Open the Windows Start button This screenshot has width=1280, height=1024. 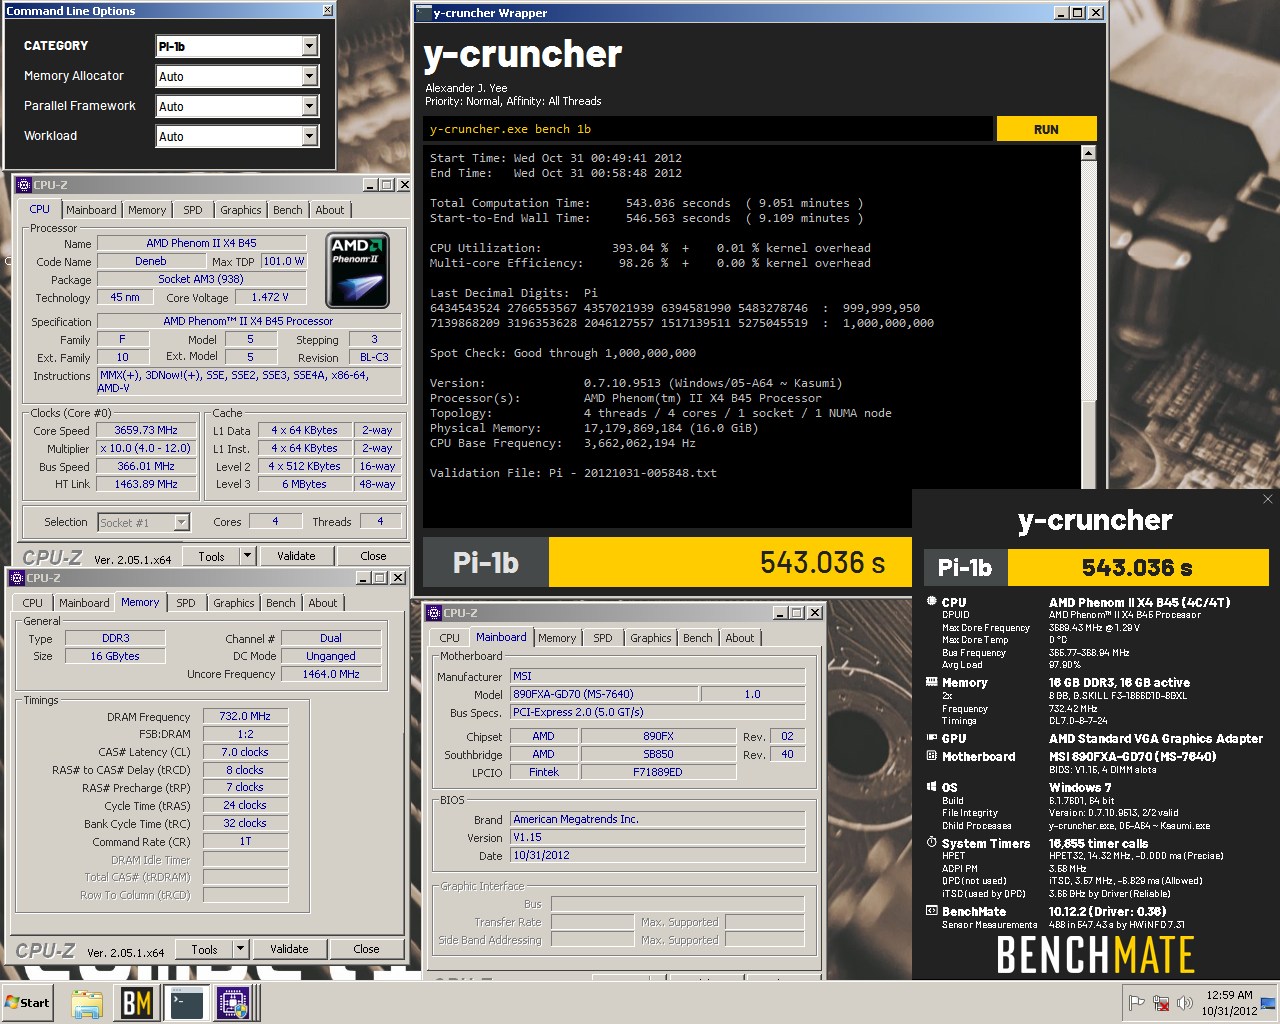pos(28,1003)
